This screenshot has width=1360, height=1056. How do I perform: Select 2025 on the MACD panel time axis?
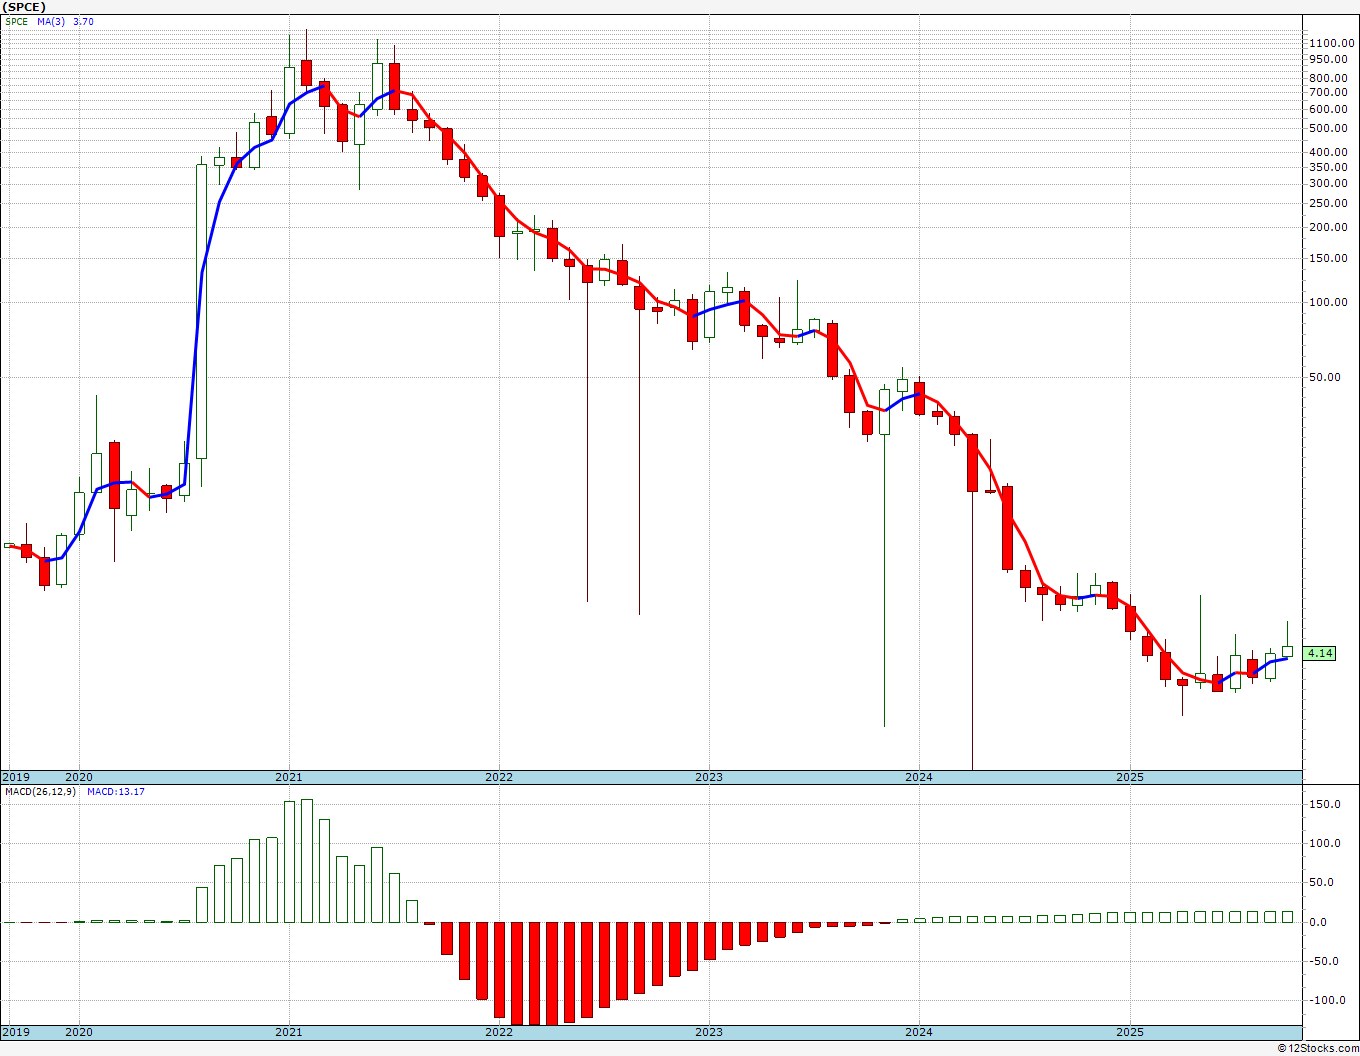(1129, 1032)
